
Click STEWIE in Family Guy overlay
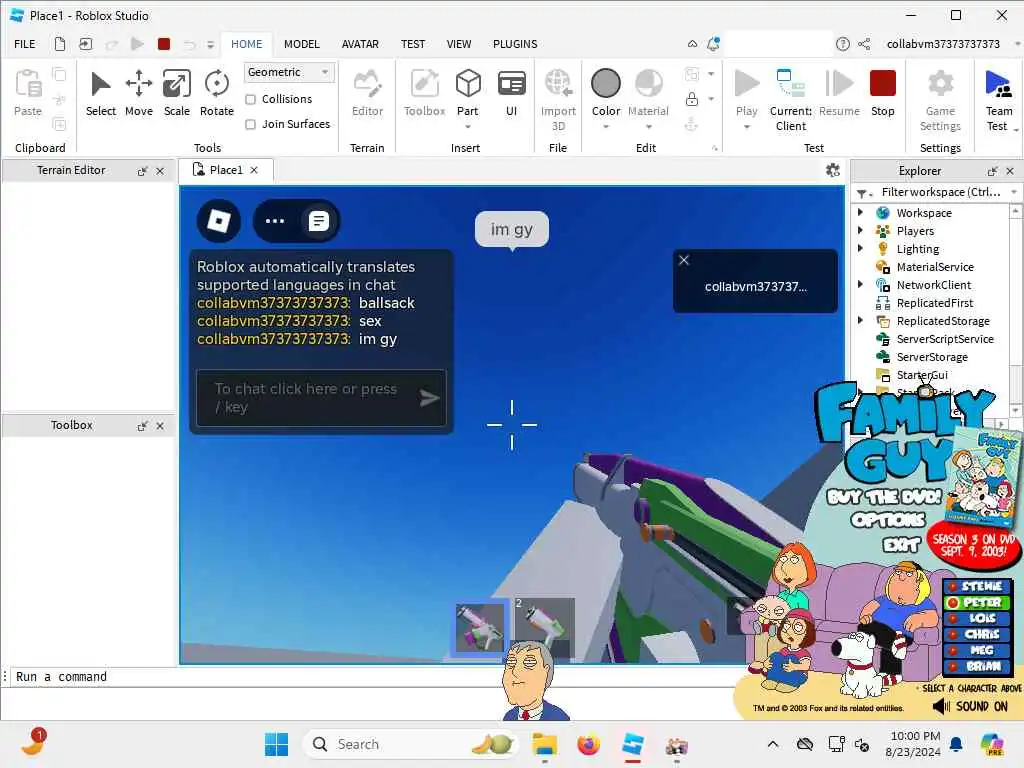[977, 586]
